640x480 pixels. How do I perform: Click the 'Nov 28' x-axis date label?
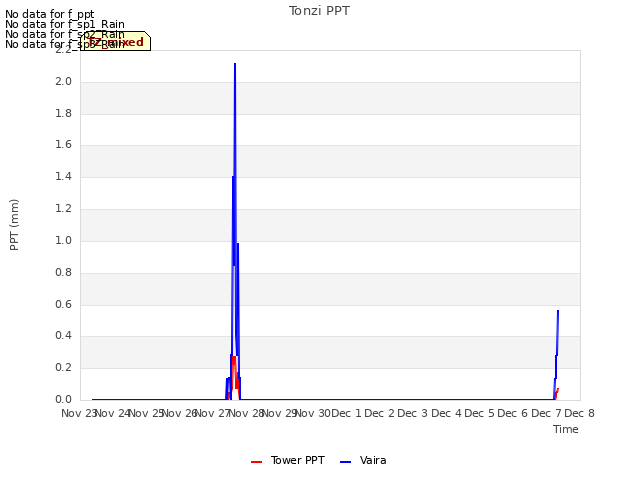pos(246,413)
